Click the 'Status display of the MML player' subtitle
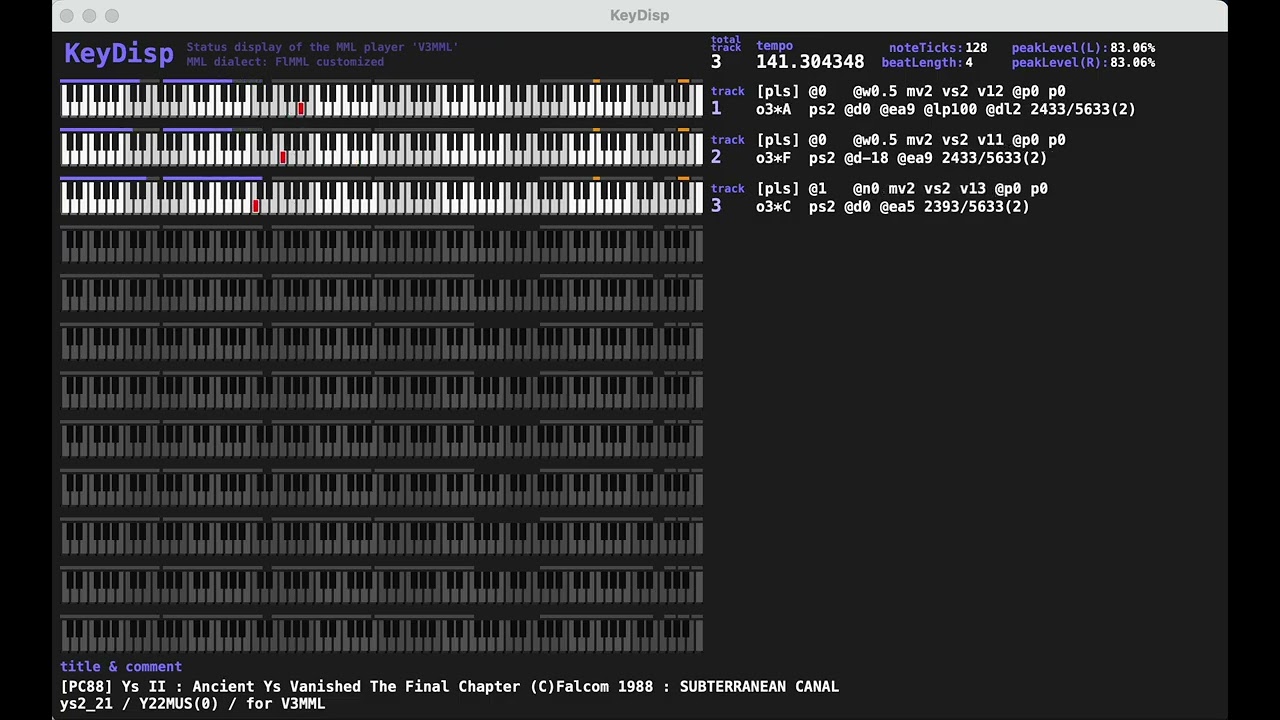The height and width of the screenshot is (720, 1280). (322, 47)
